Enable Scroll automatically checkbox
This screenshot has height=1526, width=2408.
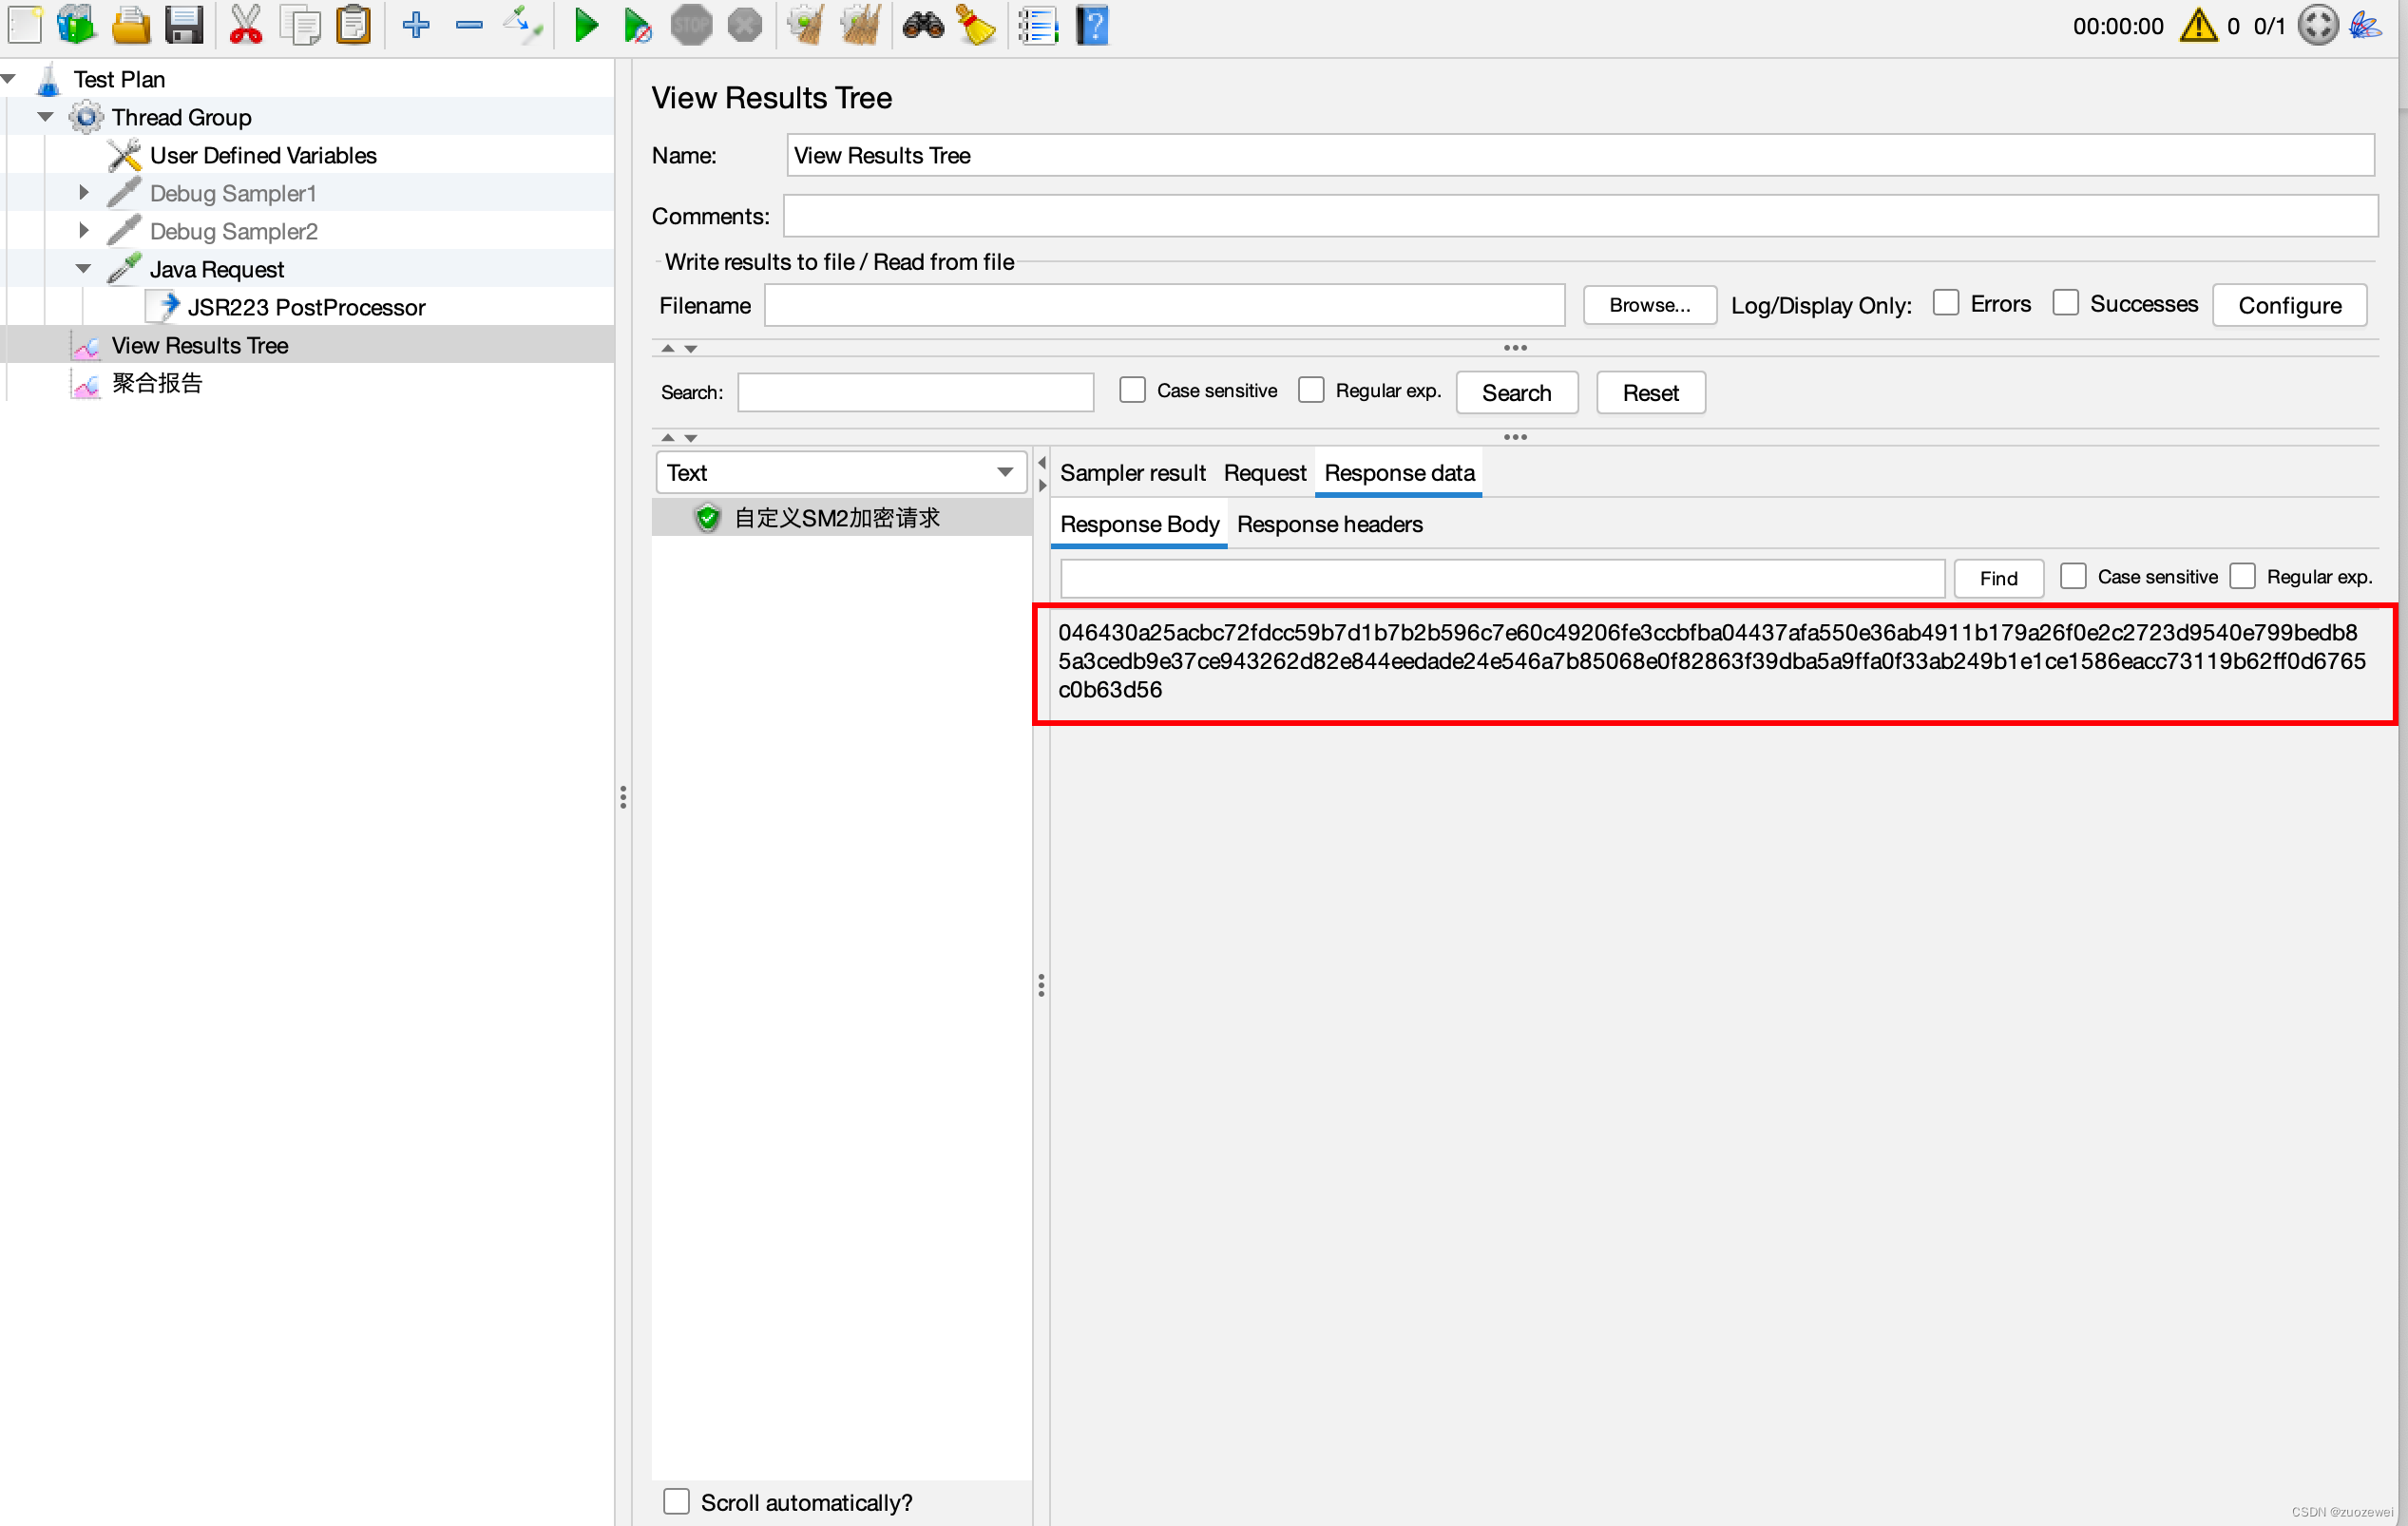coord(678,1503)
